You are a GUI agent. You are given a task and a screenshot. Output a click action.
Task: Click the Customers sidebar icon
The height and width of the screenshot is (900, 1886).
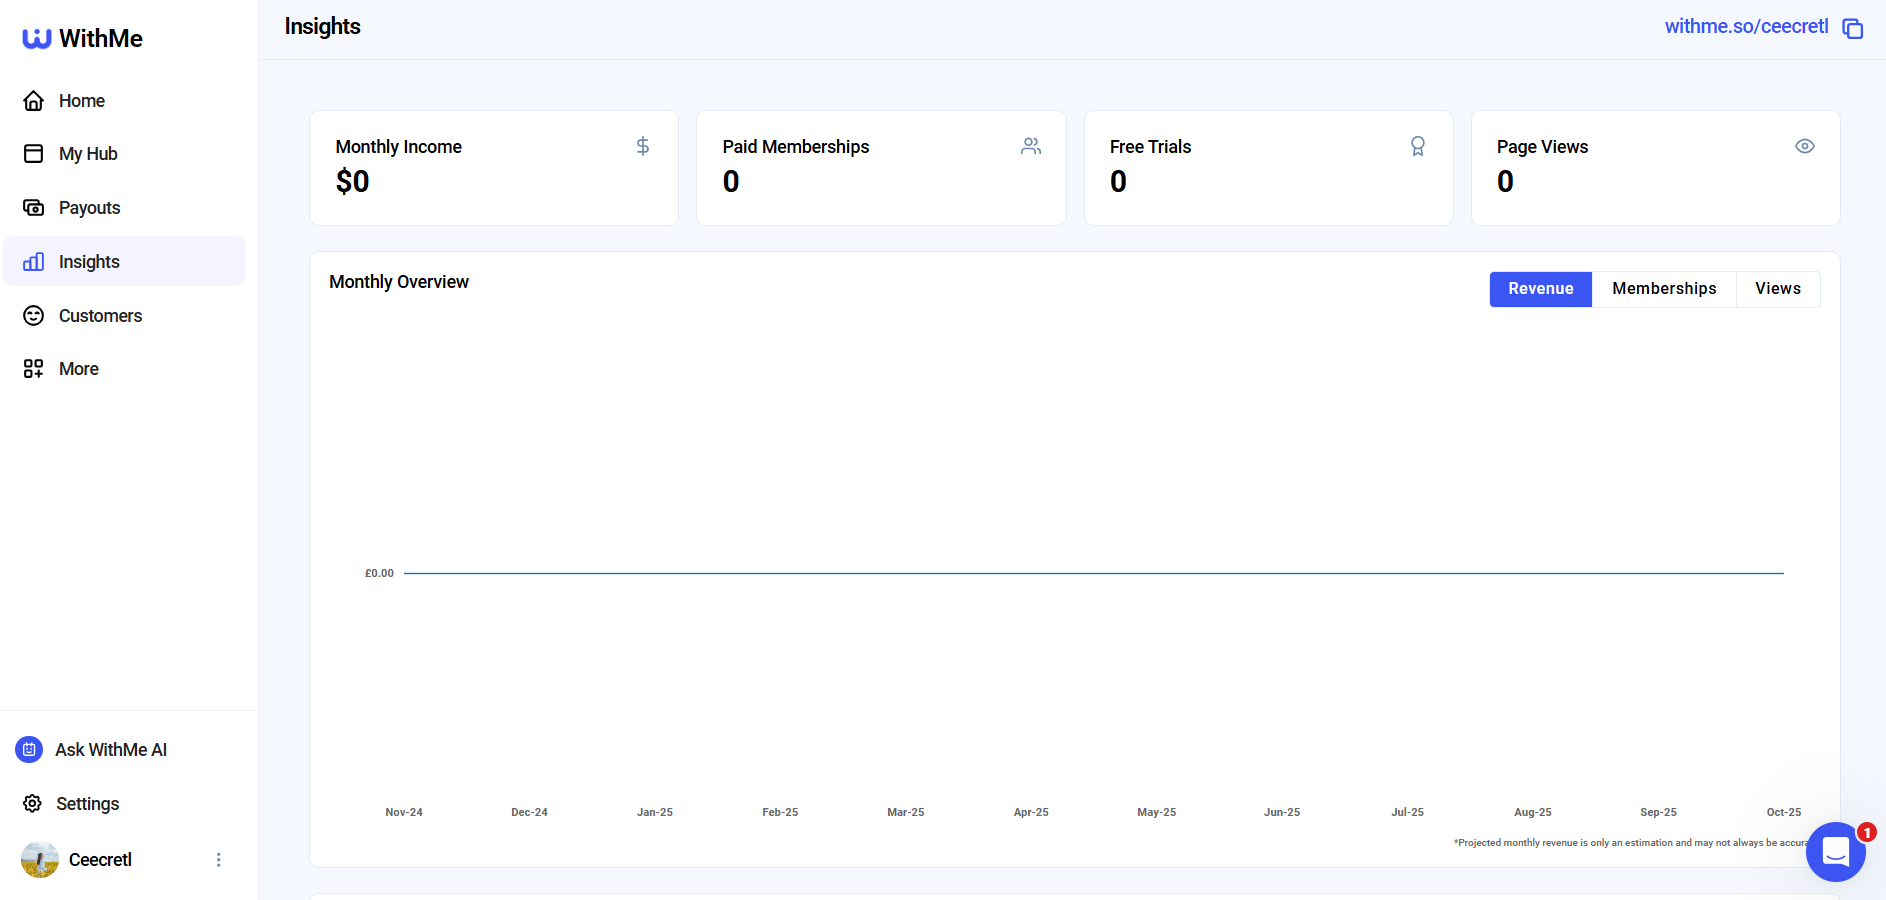coord(33,315)
